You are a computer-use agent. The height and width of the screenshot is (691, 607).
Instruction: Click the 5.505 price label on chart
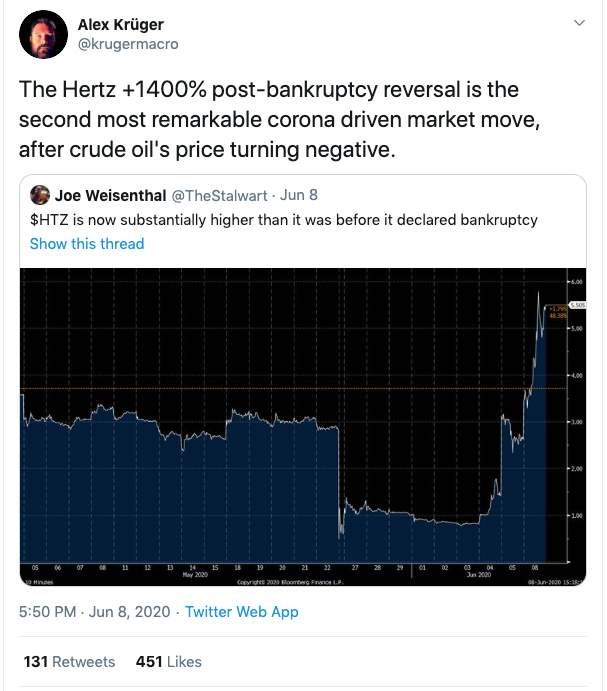coord(578,305)
